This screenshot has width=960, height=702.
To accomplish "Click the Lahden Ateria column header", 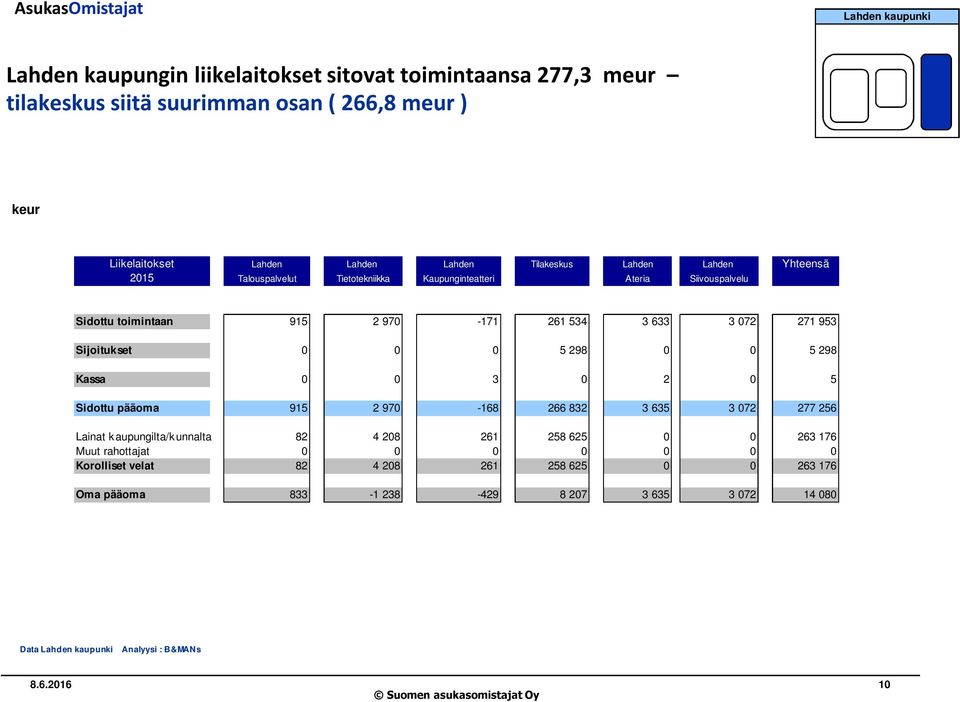I will [x=637, y=271].
